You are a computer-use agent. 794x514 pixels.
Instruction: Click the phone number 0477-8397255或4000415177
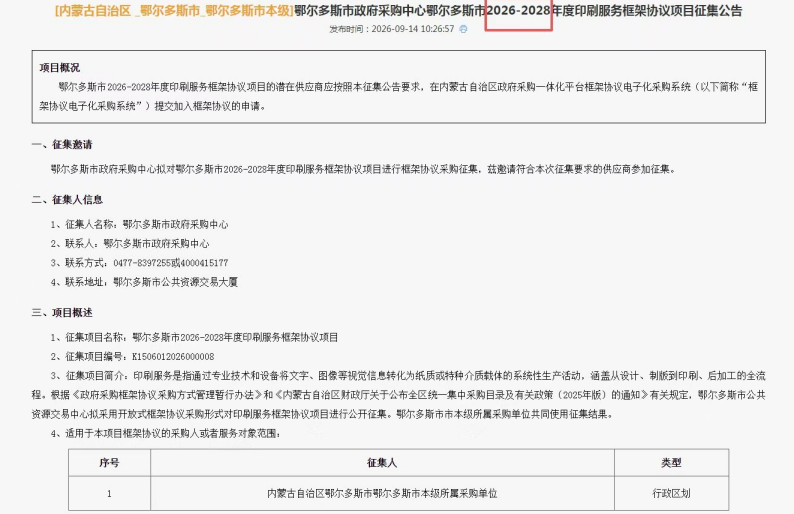171,263
